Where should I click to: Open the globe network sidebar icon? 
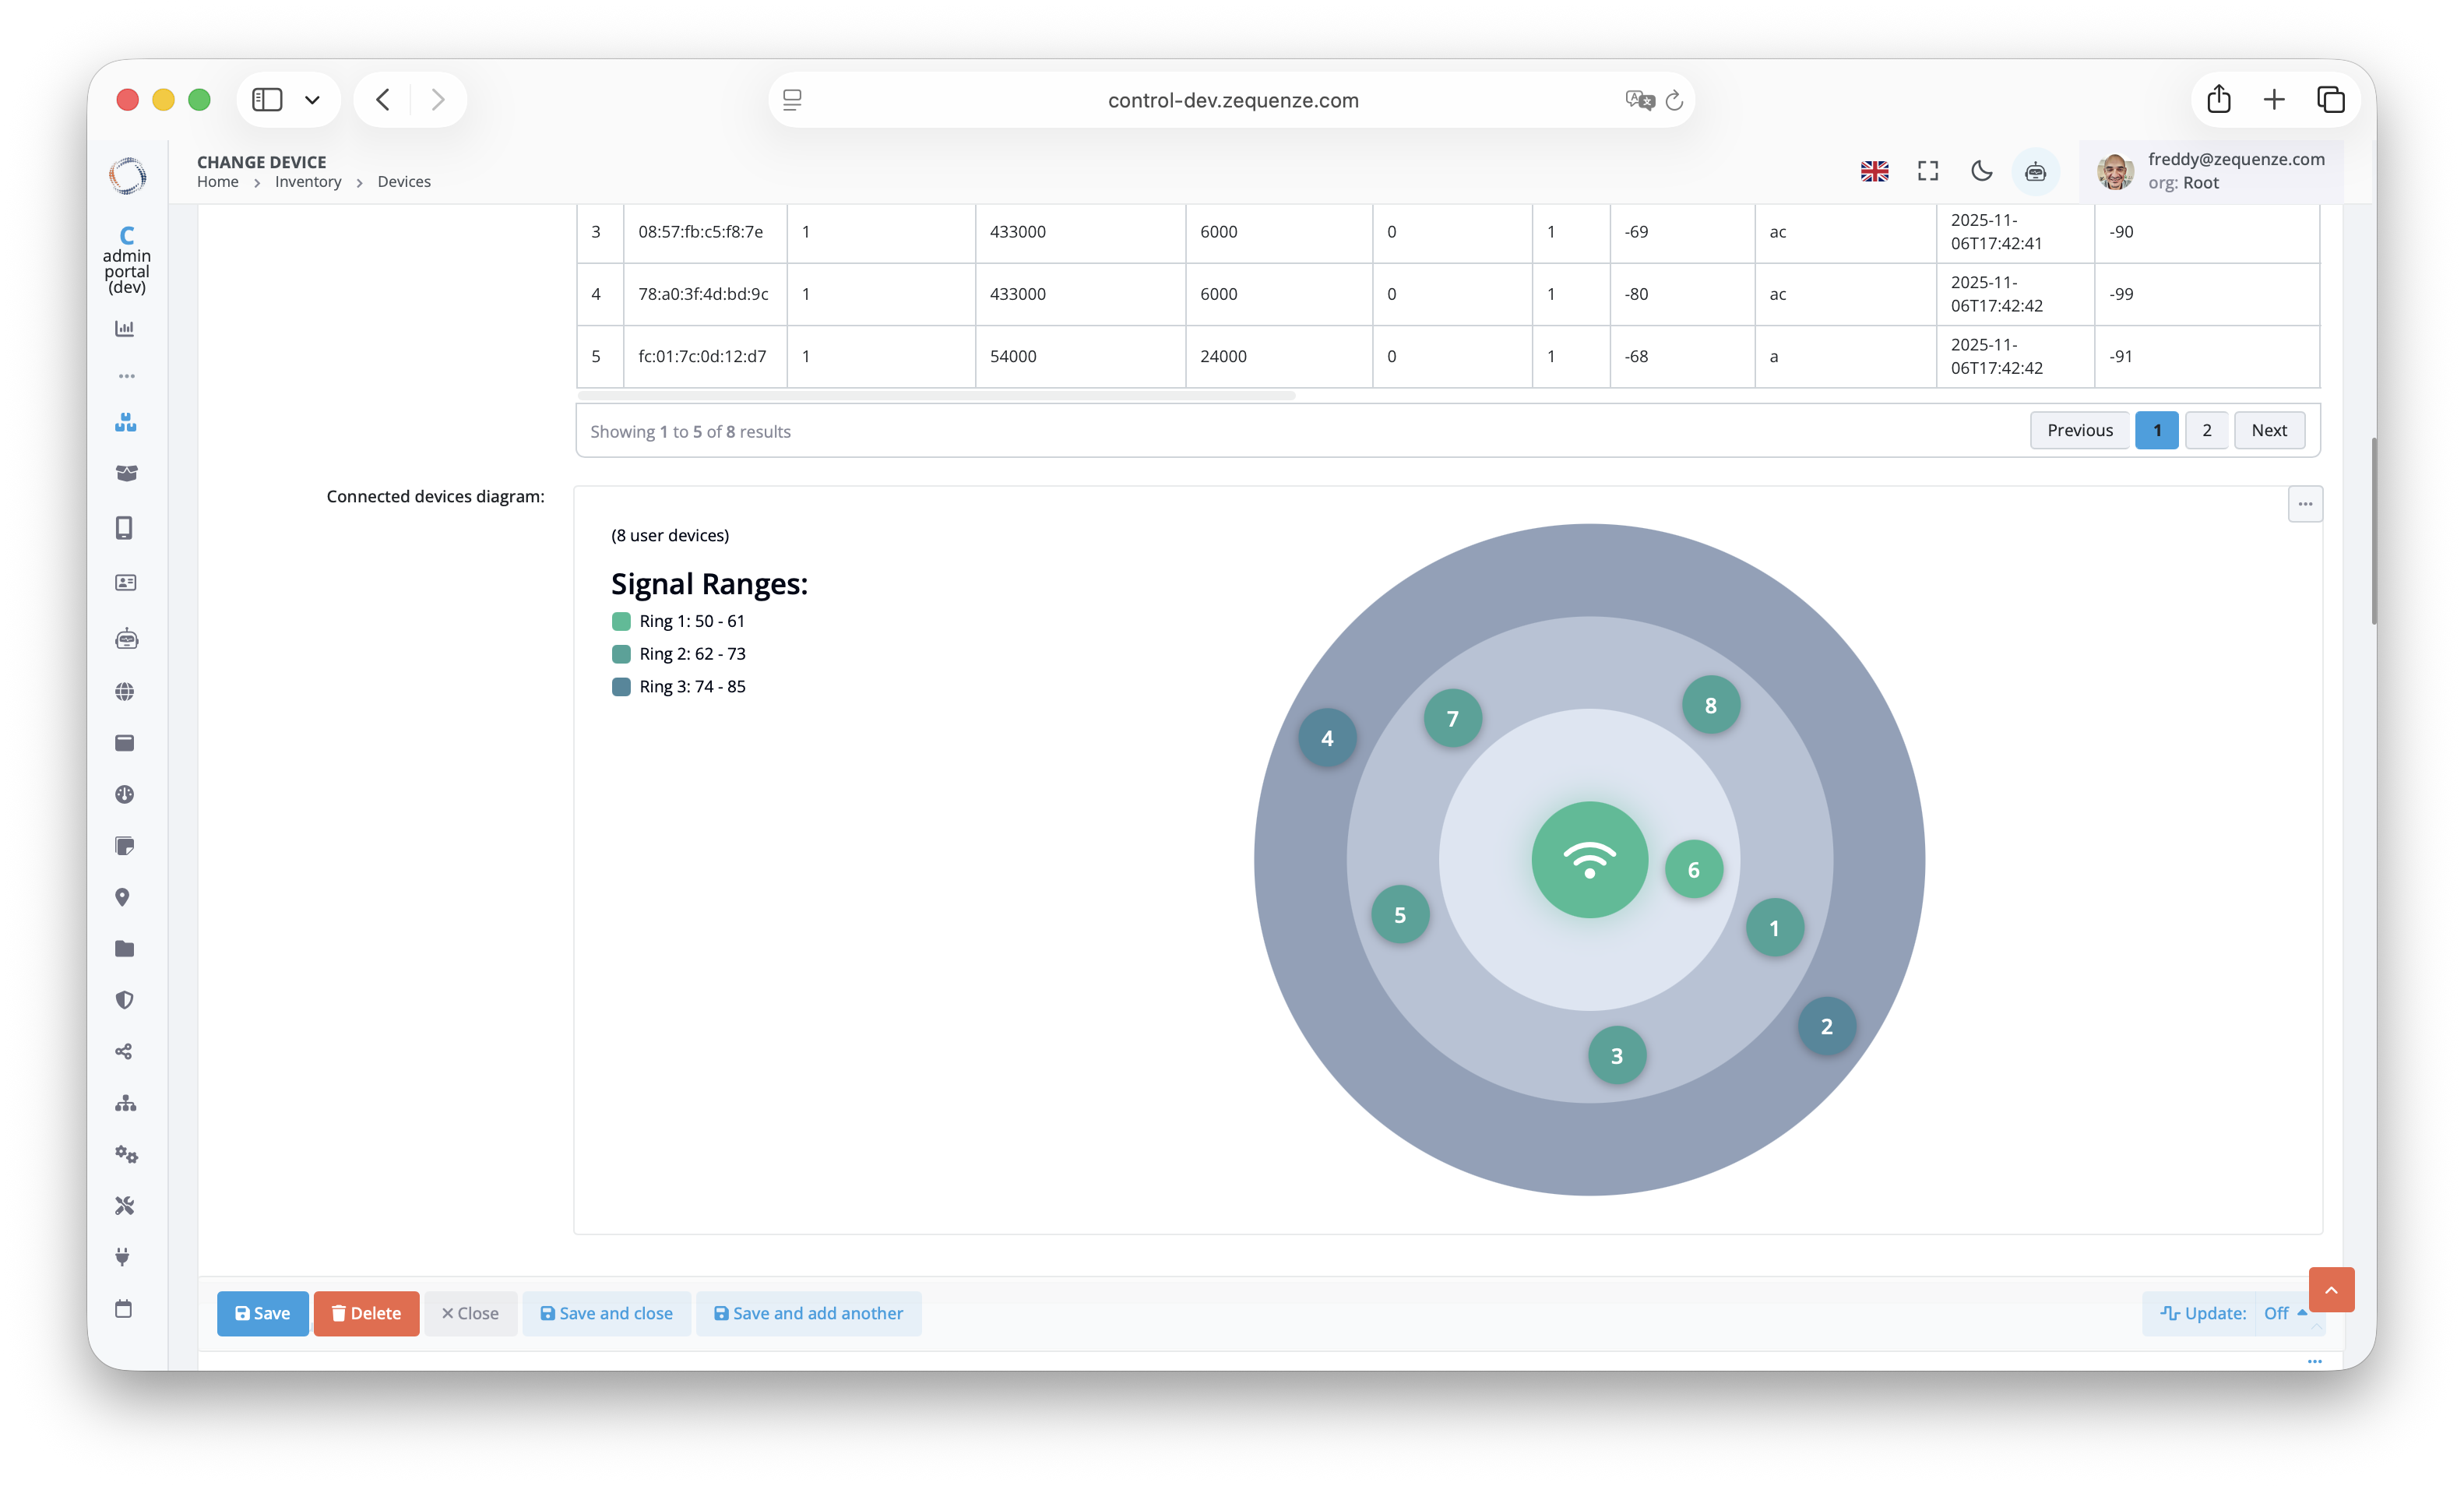tap(124, 691)
